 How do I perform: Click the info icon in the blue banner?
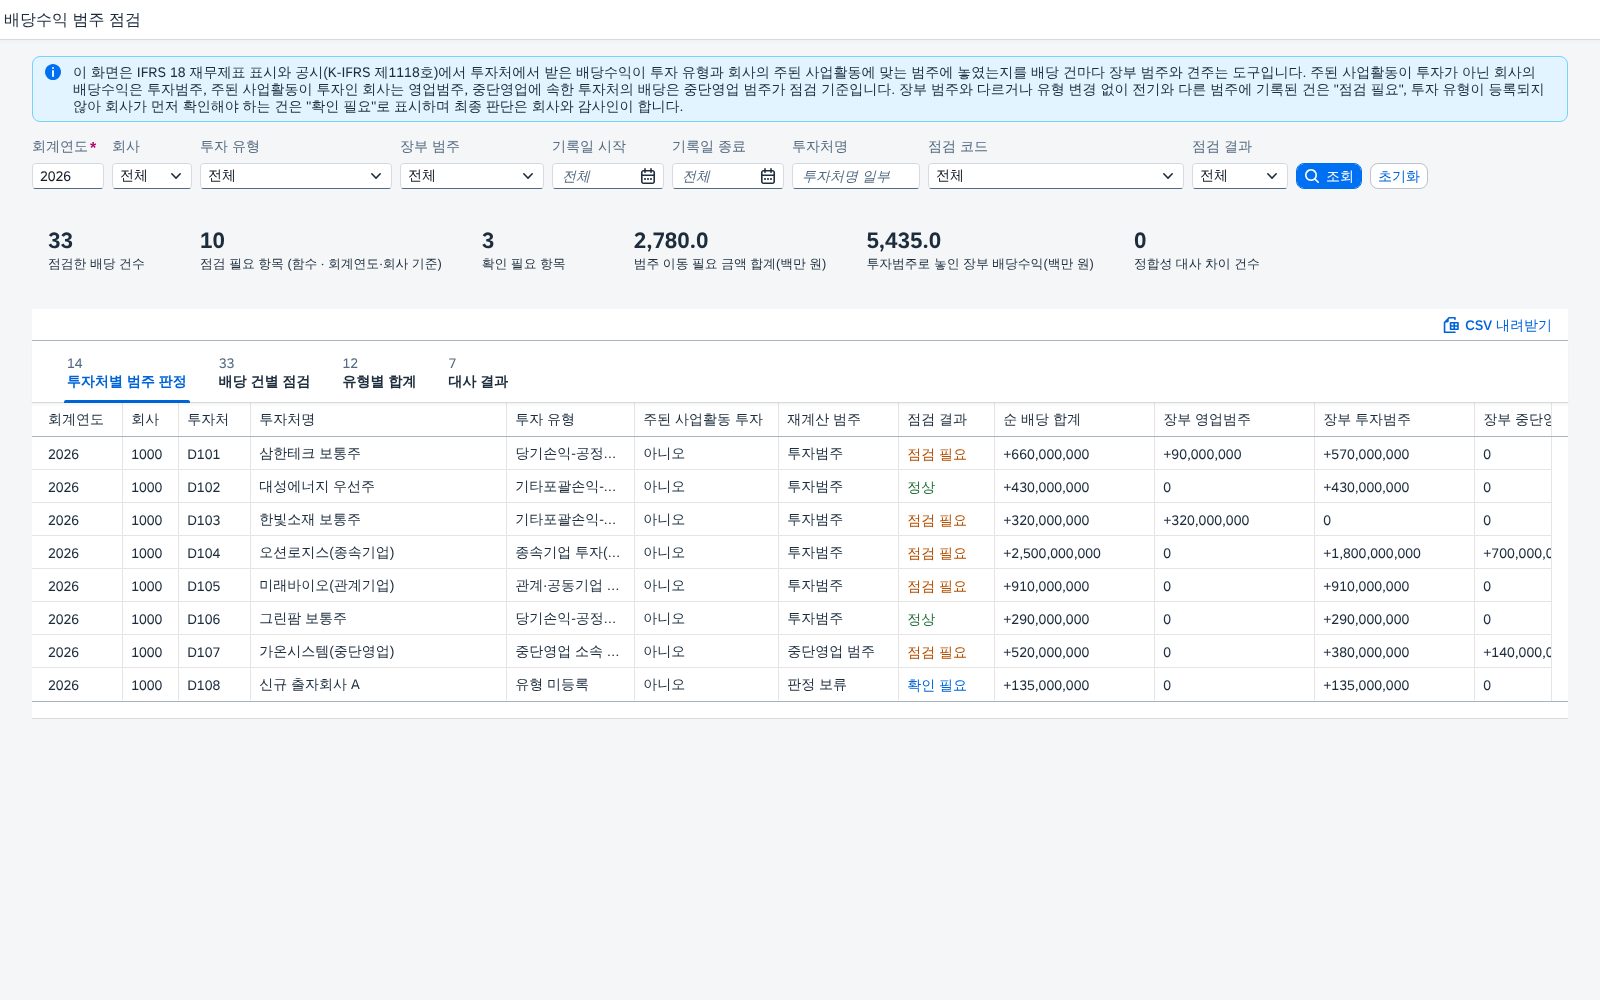click(53, 72)
